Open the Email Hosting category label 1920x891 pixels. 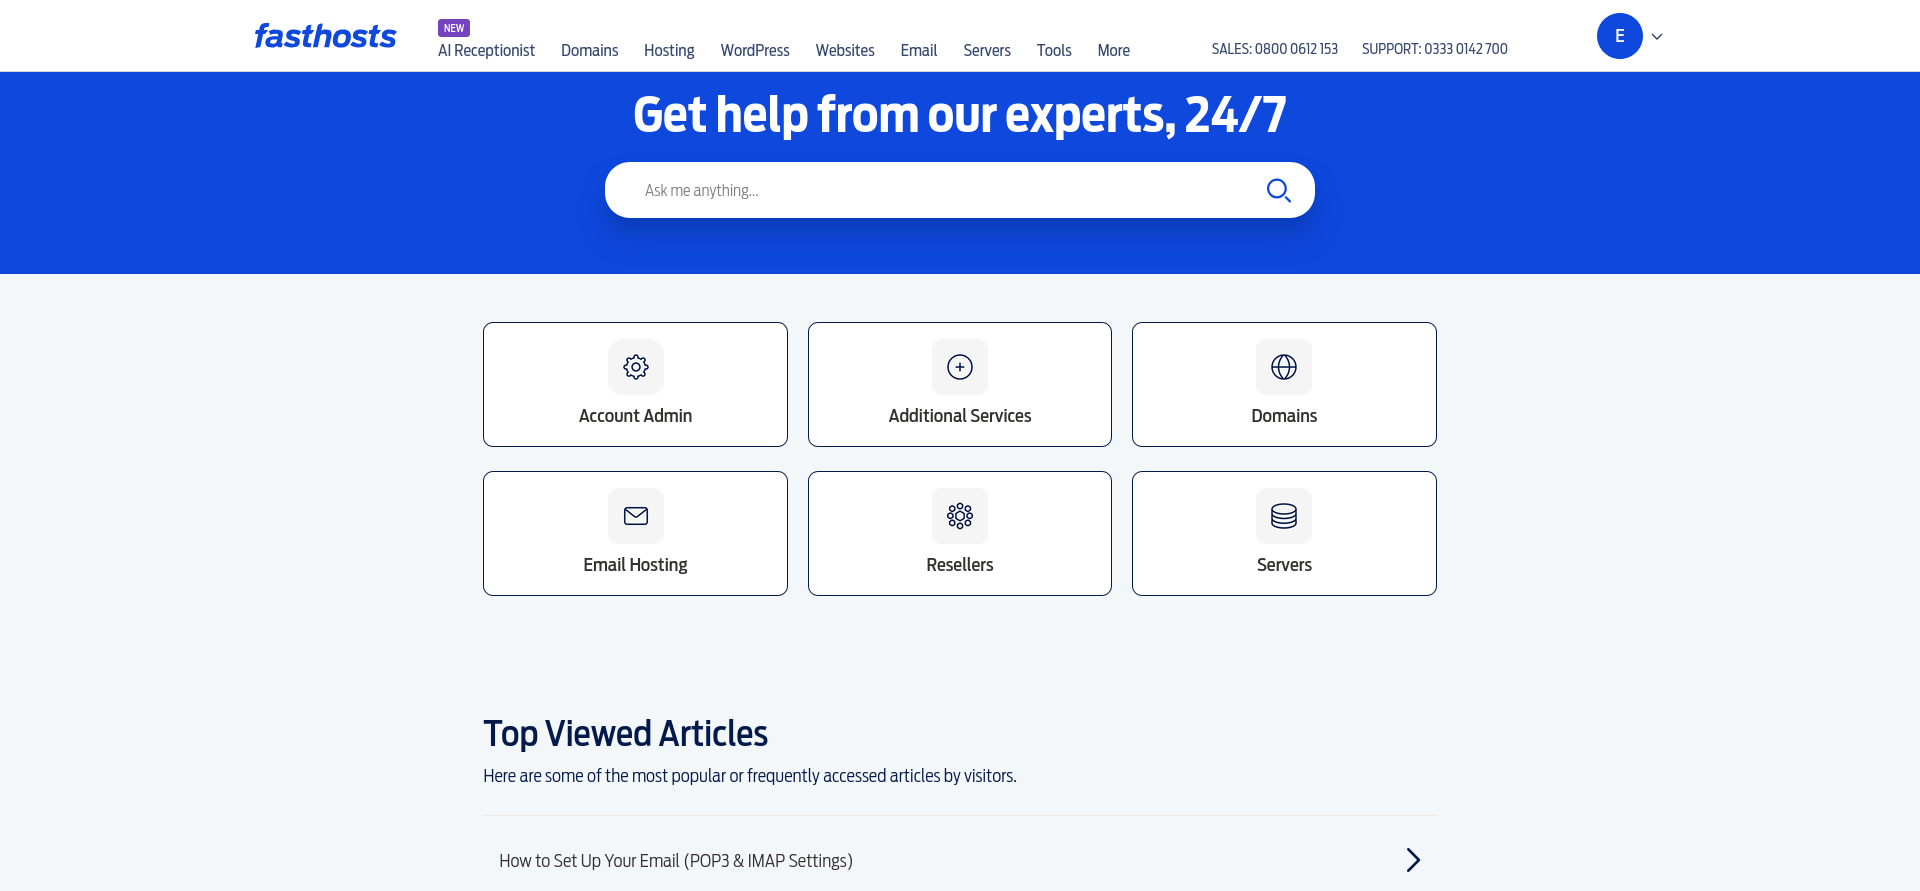tap(635, 565)
